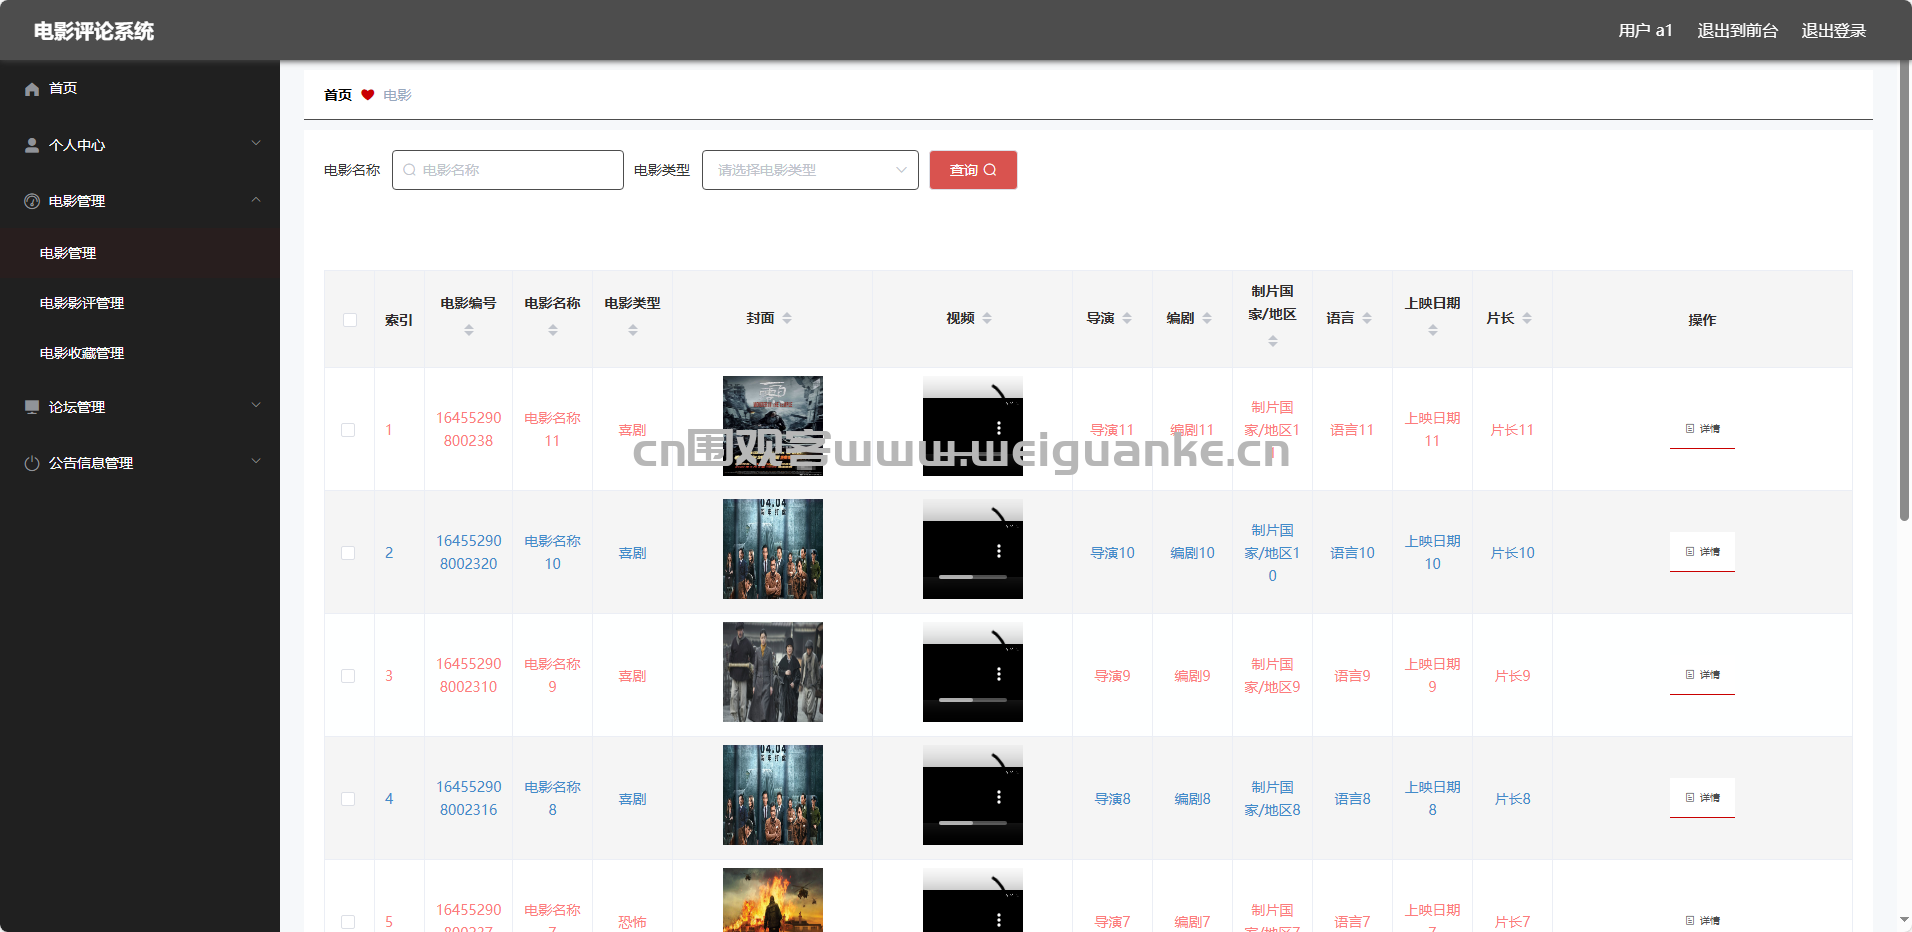The height and width of the screenshot is (932, 1912).
Task: Expand 论坛管理 using its chevron
Action: (256, 405)
